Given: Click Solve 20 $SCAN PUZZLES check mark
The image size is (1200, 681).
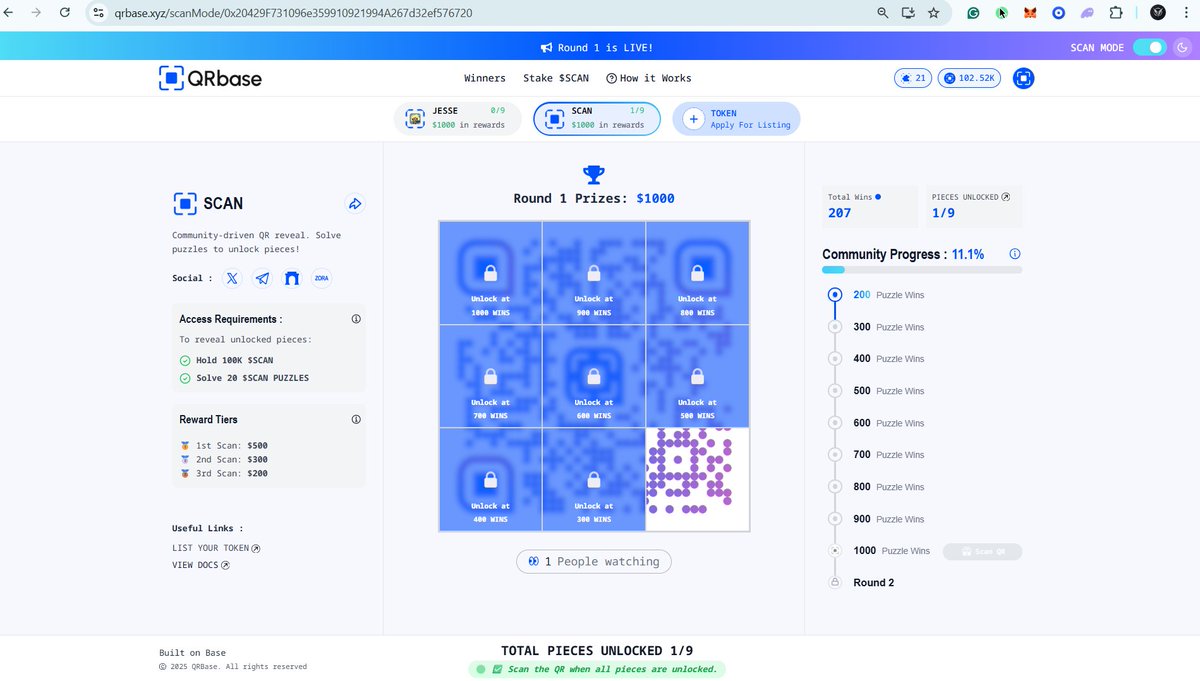Looking at the screenshot, I should tap(185, 378).
